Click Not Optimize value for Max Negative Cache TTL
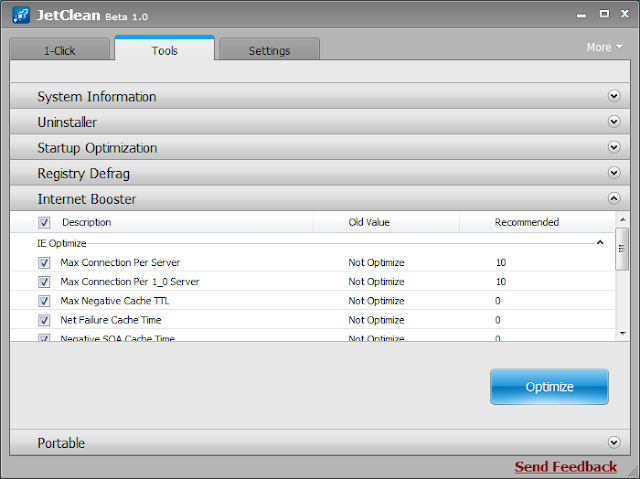 [376, 301]
